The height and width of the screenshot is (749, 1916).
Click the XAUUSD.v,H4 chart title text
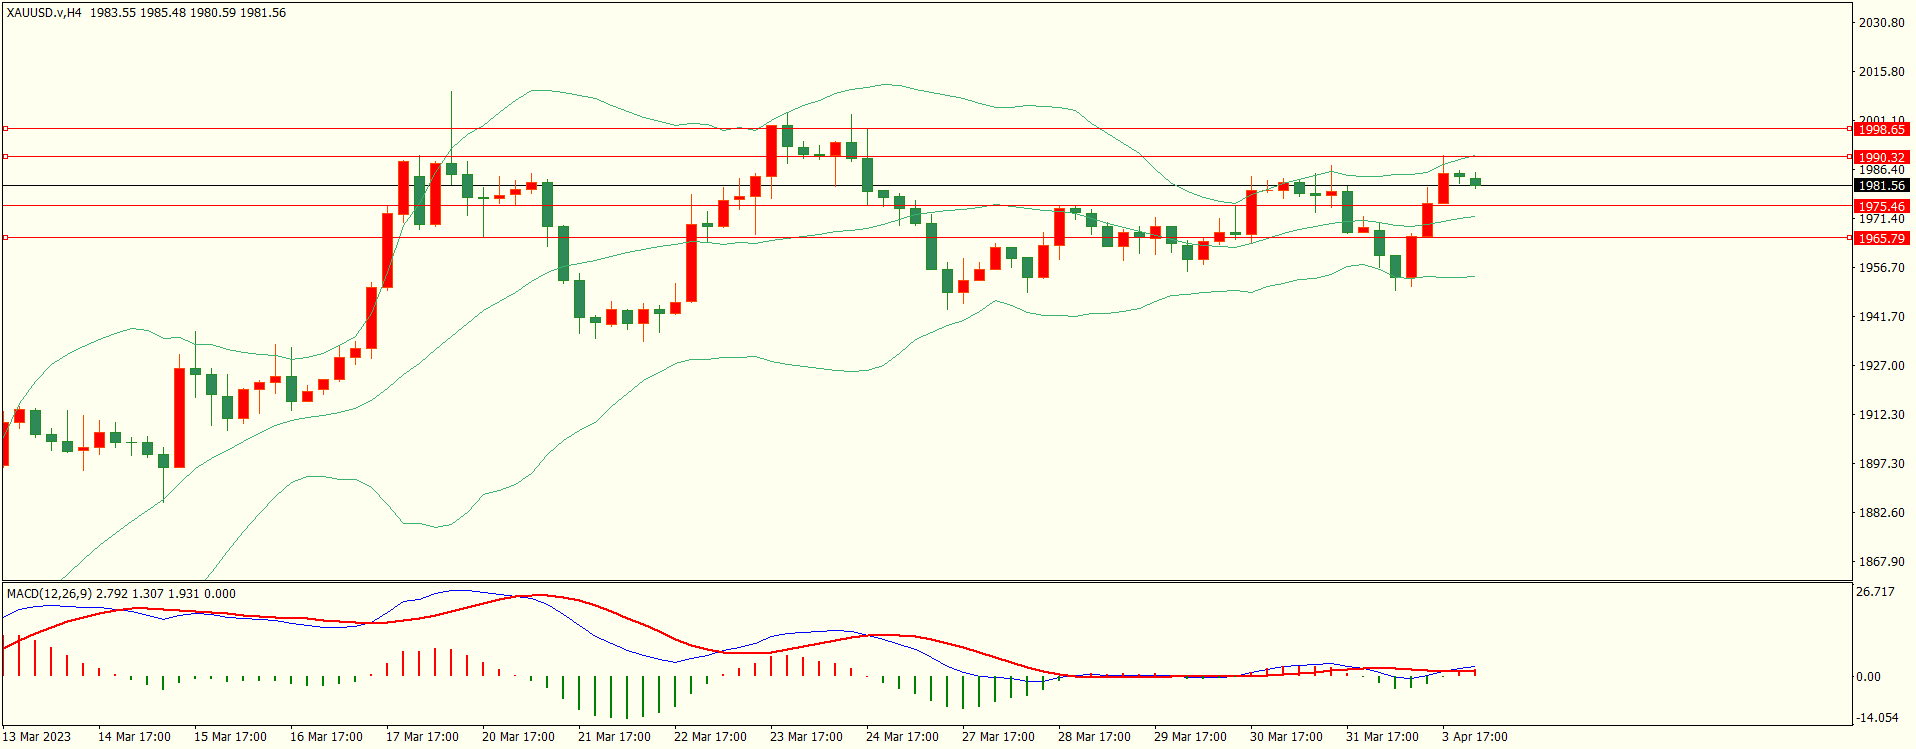tap(44, 13)
